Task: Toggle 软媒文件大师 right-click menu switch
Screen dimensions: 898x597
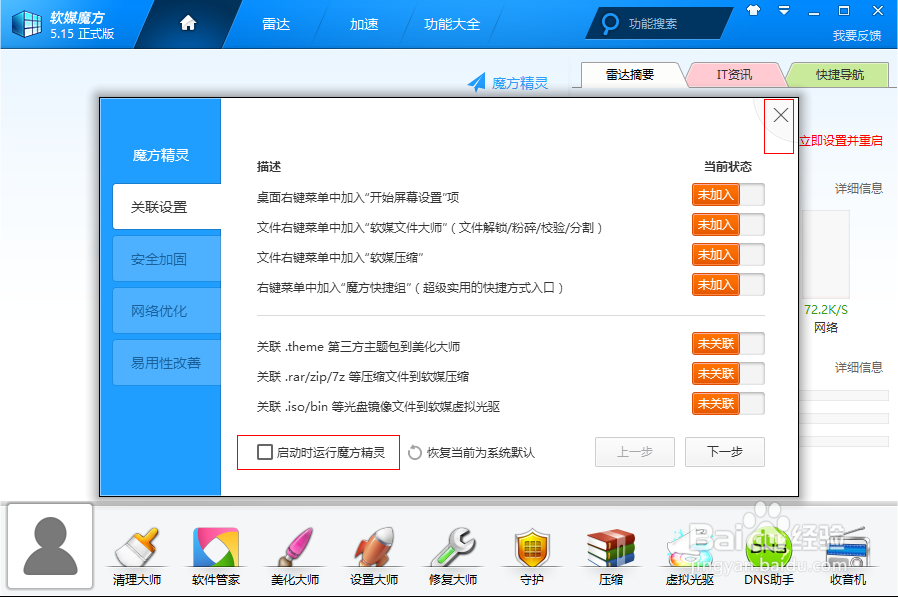Action: click(x=728, y=225)
